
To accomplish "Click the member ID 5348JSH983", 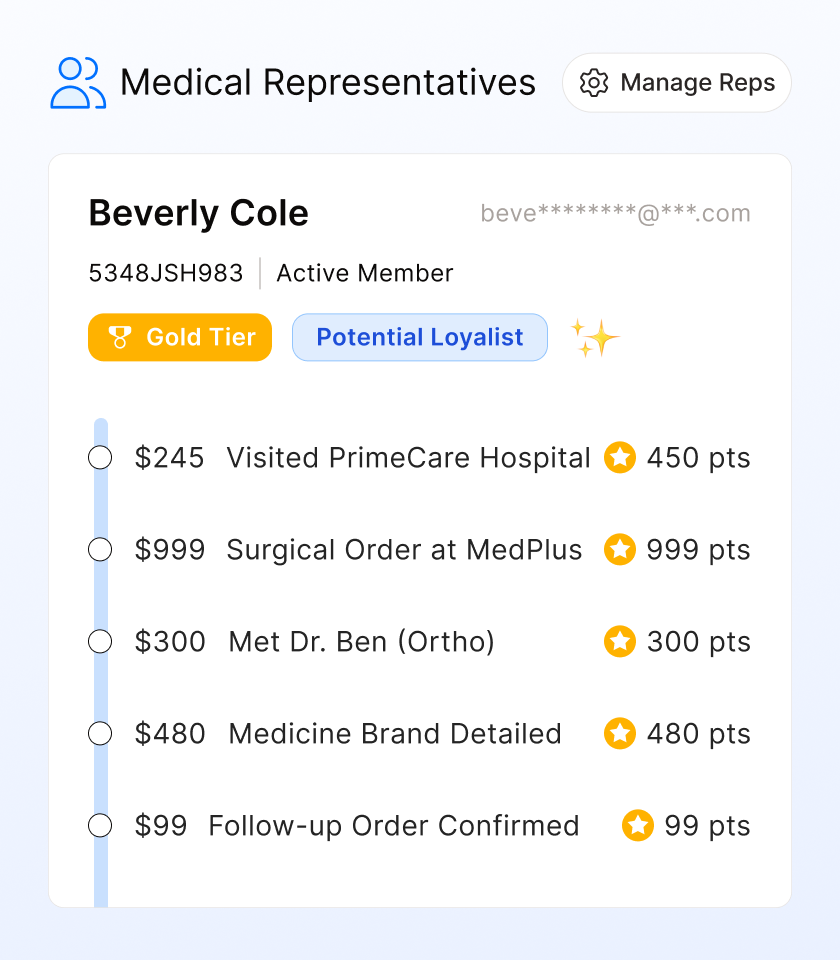I will 166,273.
